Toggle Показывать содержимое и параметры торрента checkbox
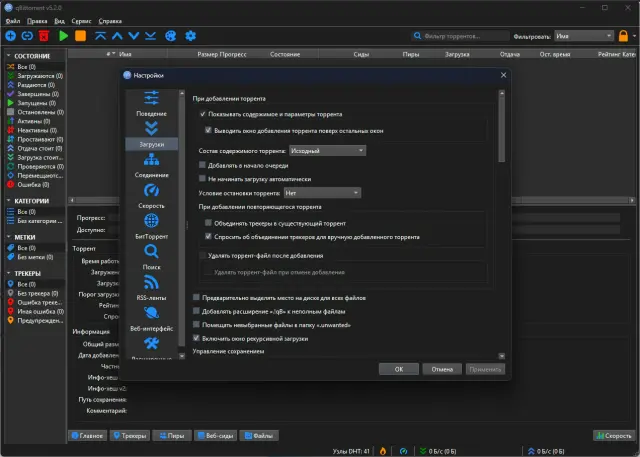 coord(202,114)
